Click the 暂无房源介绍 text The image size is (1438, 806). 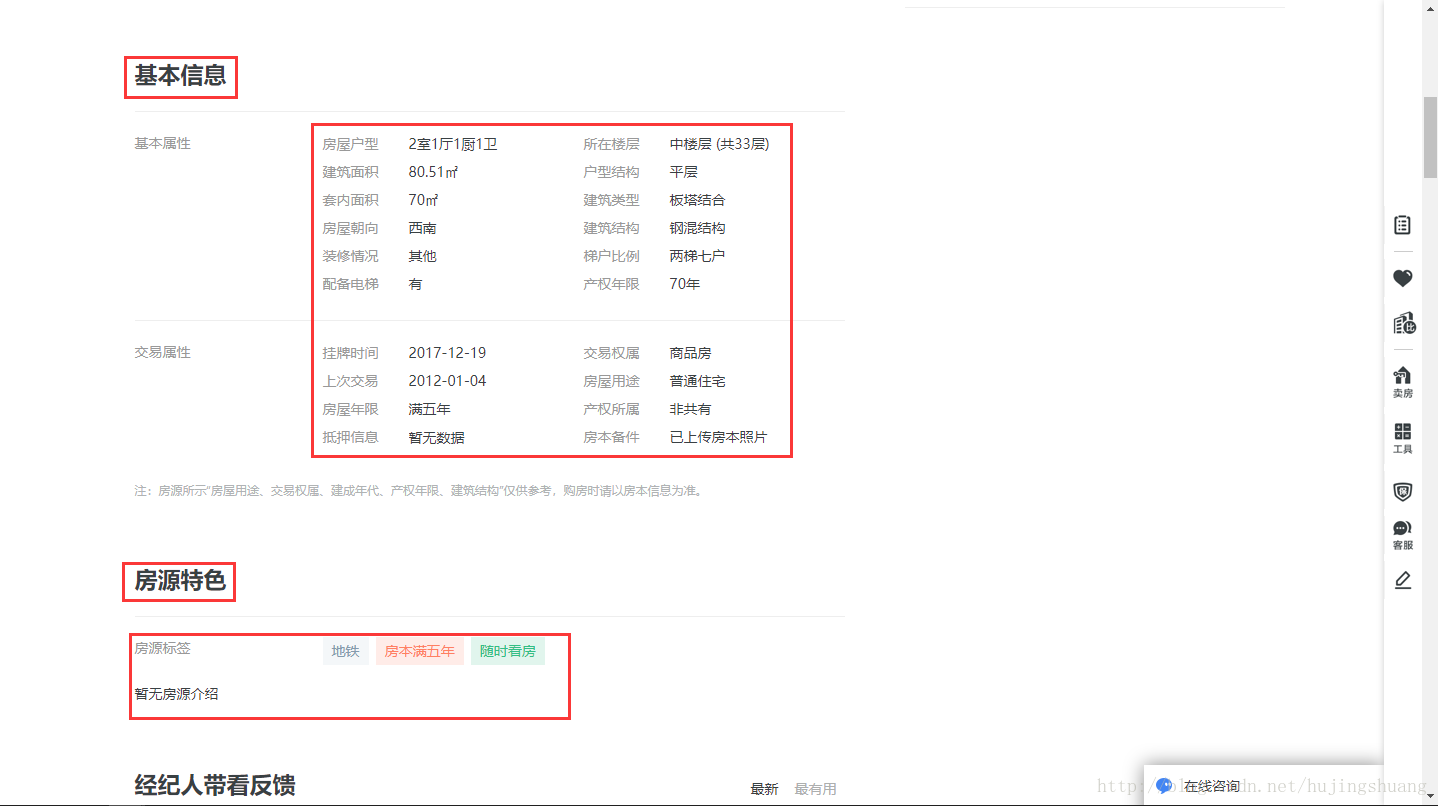[x=176, y=693]
